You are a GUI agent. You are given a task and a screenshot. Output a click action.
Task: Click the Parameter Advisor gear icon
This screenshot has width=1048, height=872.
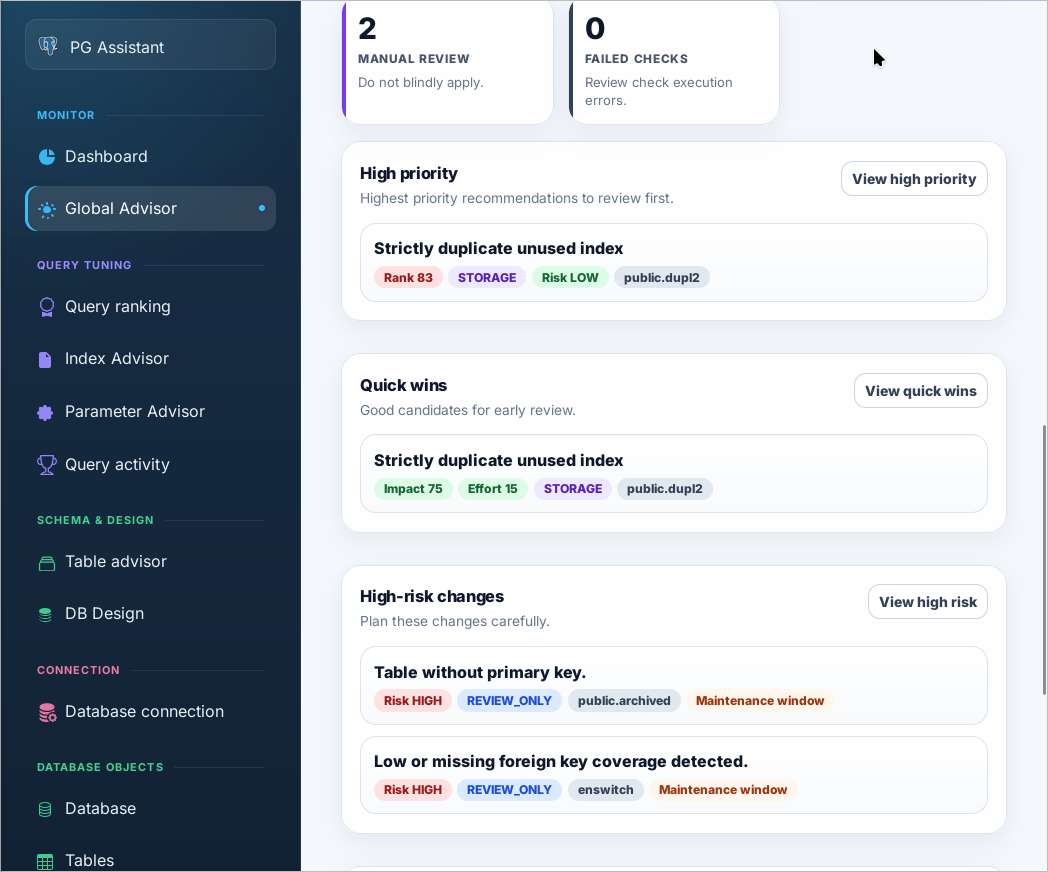tap(45, 412)
